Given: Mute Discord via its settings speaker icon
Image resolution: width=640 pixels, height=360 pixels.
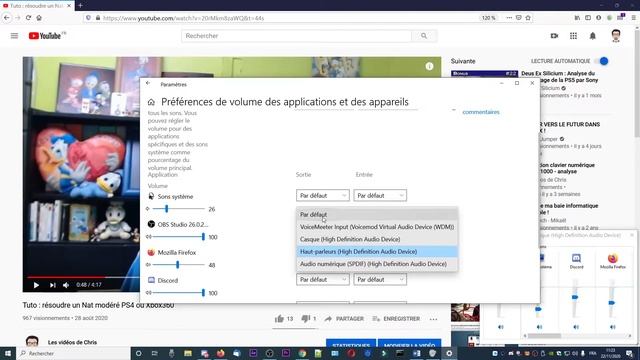Looking at the screenshot, I should click(148, 293).
